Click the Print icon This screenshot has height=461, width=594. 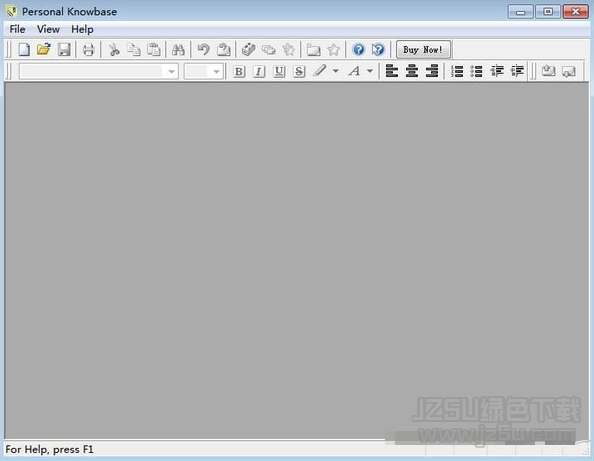88,50
